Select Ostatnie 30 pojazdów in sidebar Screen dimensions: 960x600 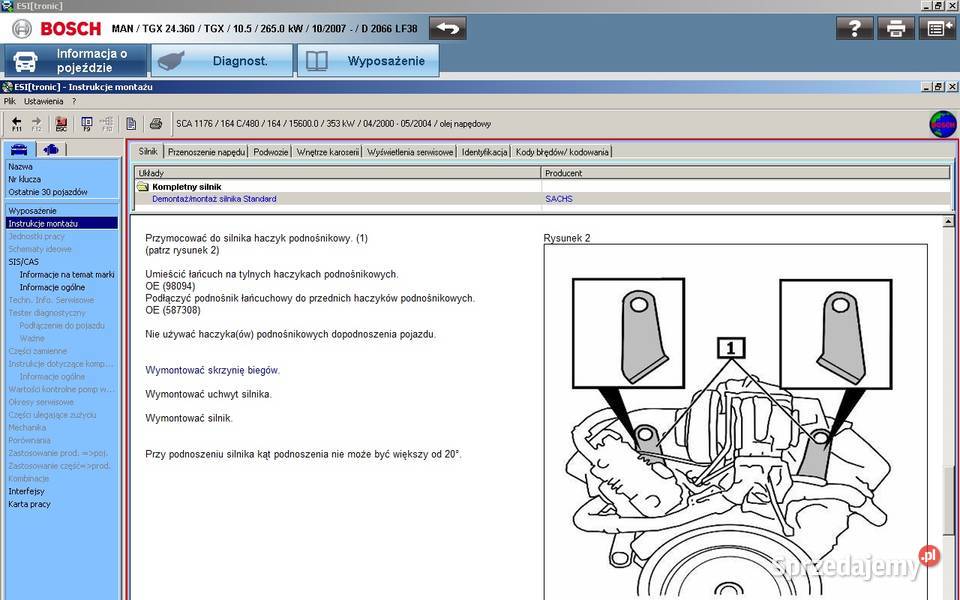(48, 192)
